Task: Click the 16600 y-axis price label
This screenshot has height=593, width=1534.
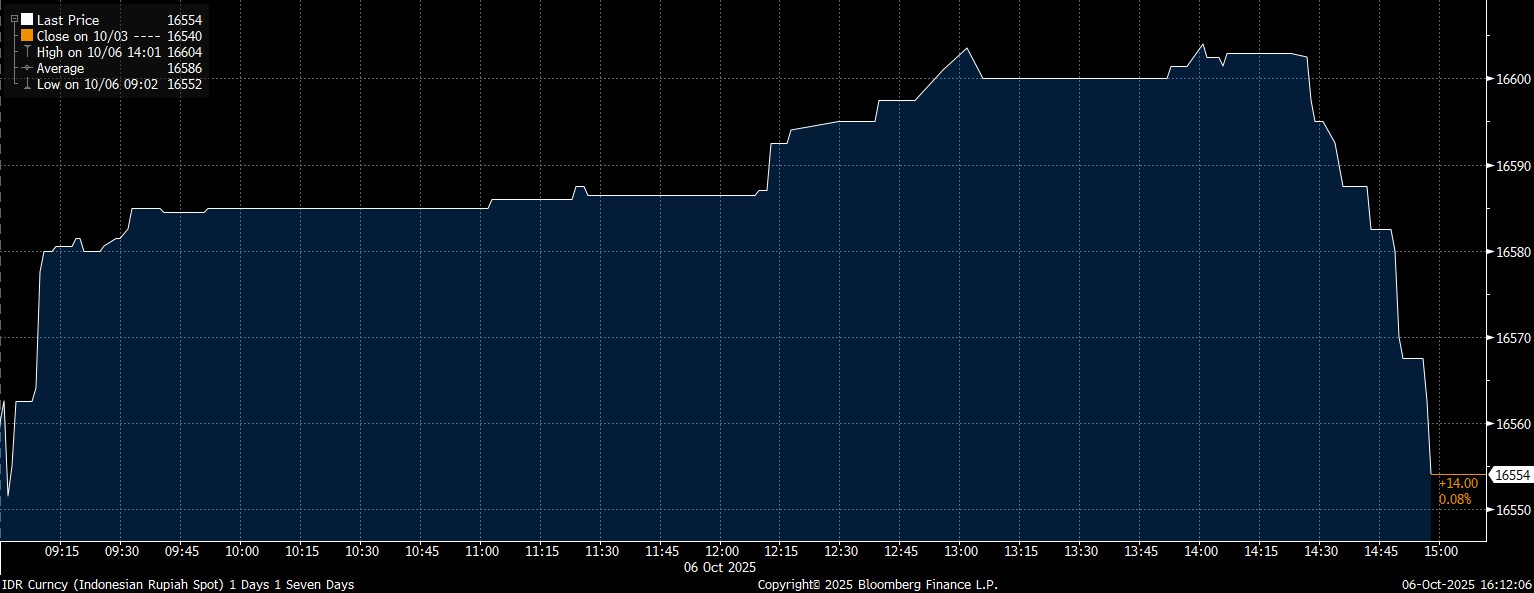Action: coord(1513,79)
